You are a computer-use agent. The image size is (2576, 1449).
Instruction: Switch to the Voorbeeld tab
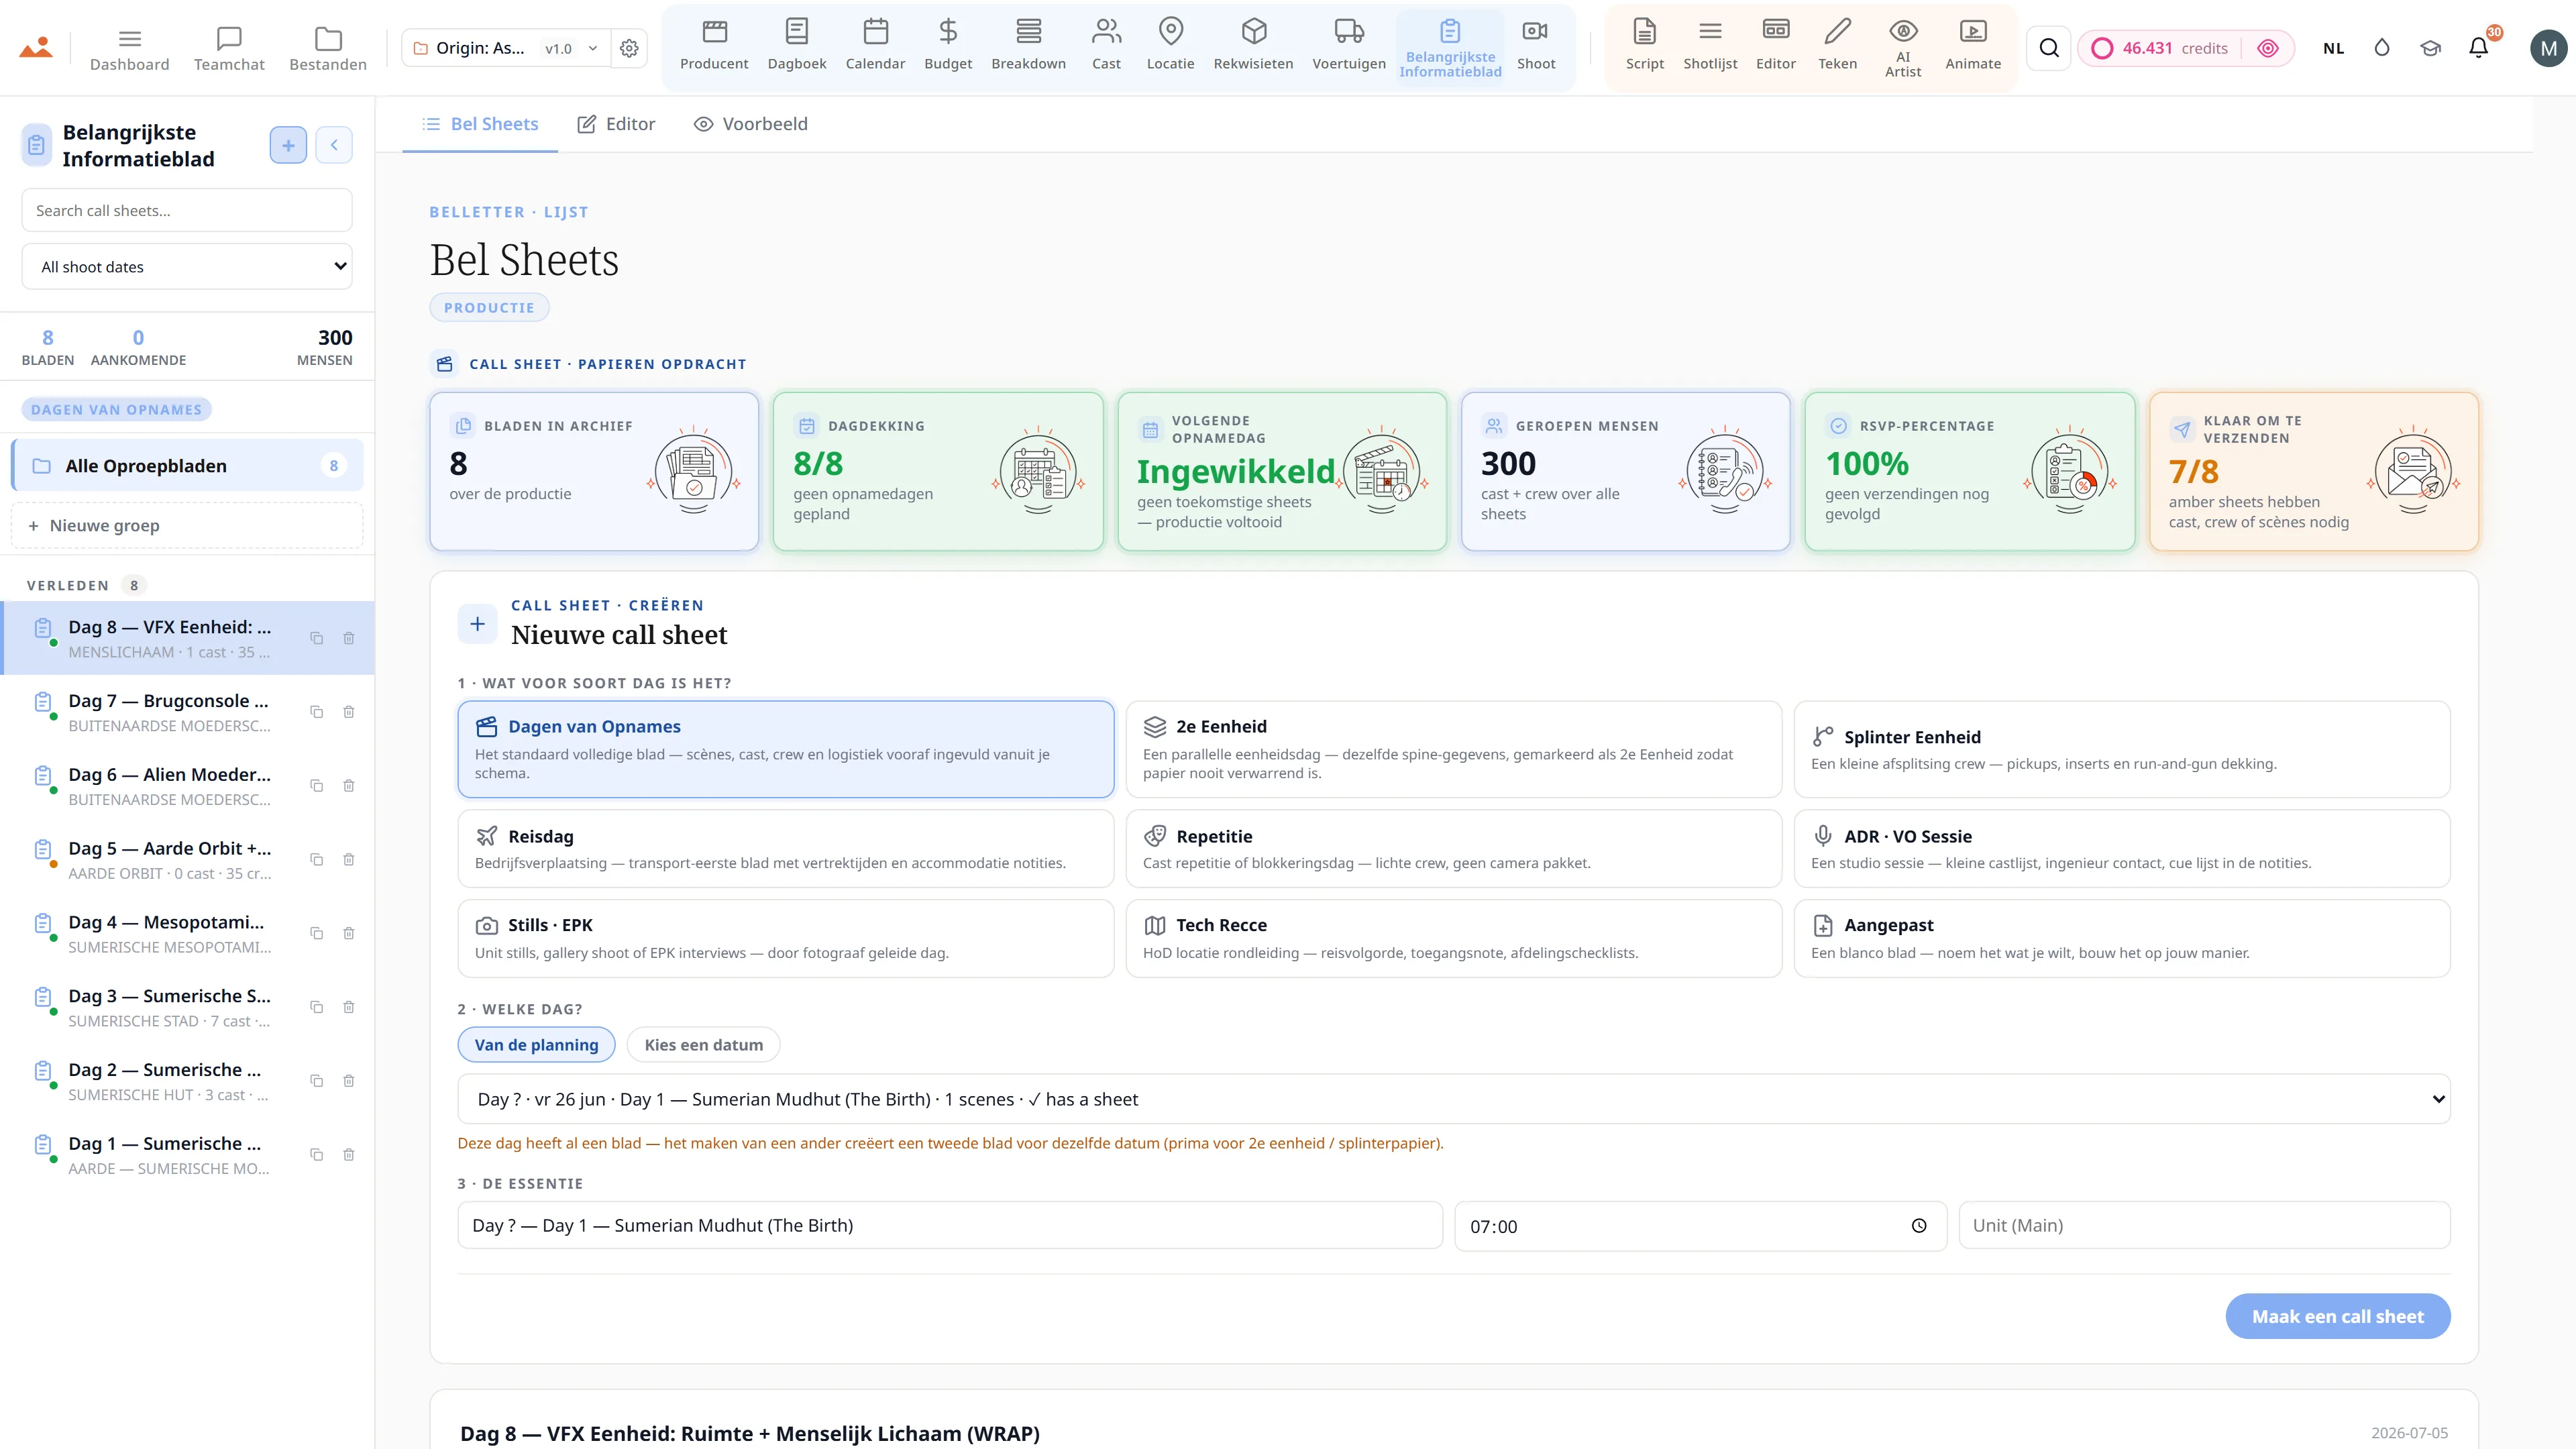tap(751, 124)
